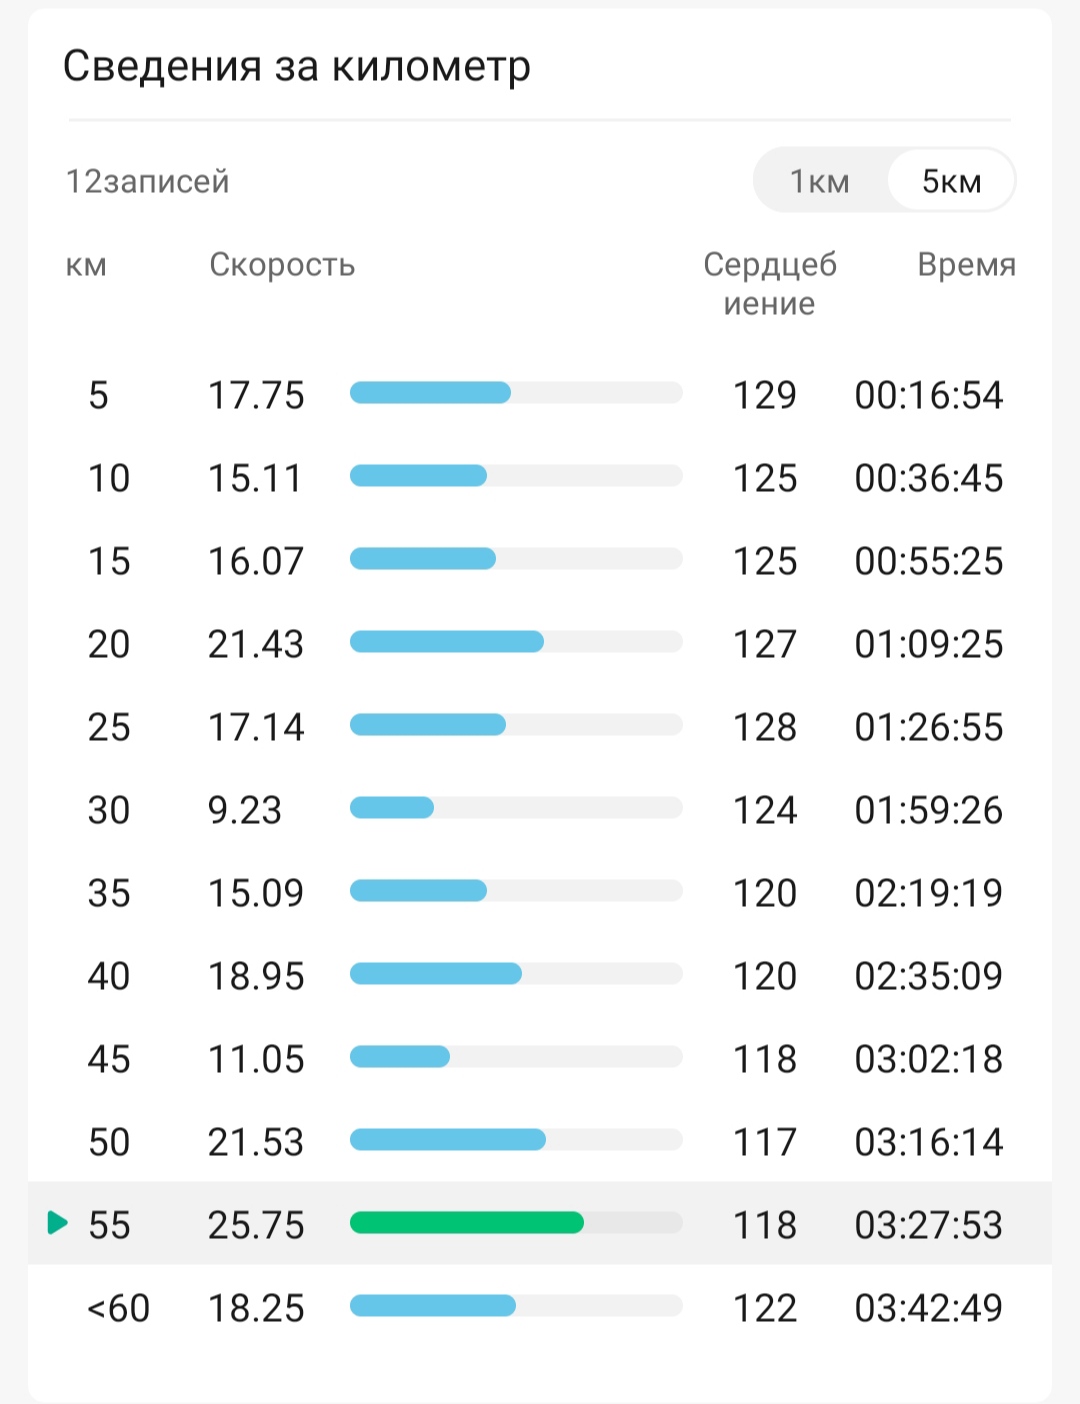Switch to the 1км split view
The image size is (1080, 1404).
(820, 181)
